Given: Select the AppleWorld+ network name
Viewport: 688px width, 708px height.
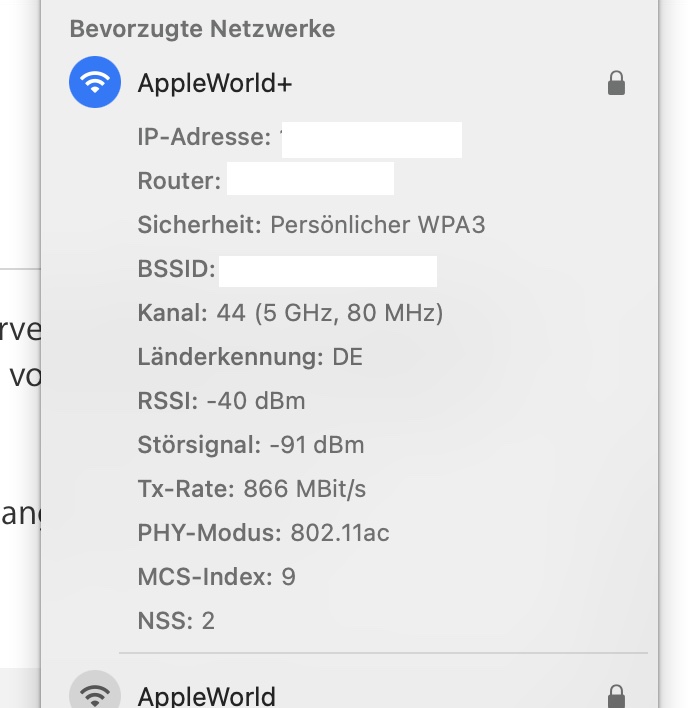Looking at the screenshot, I should (x=215, y=83).
